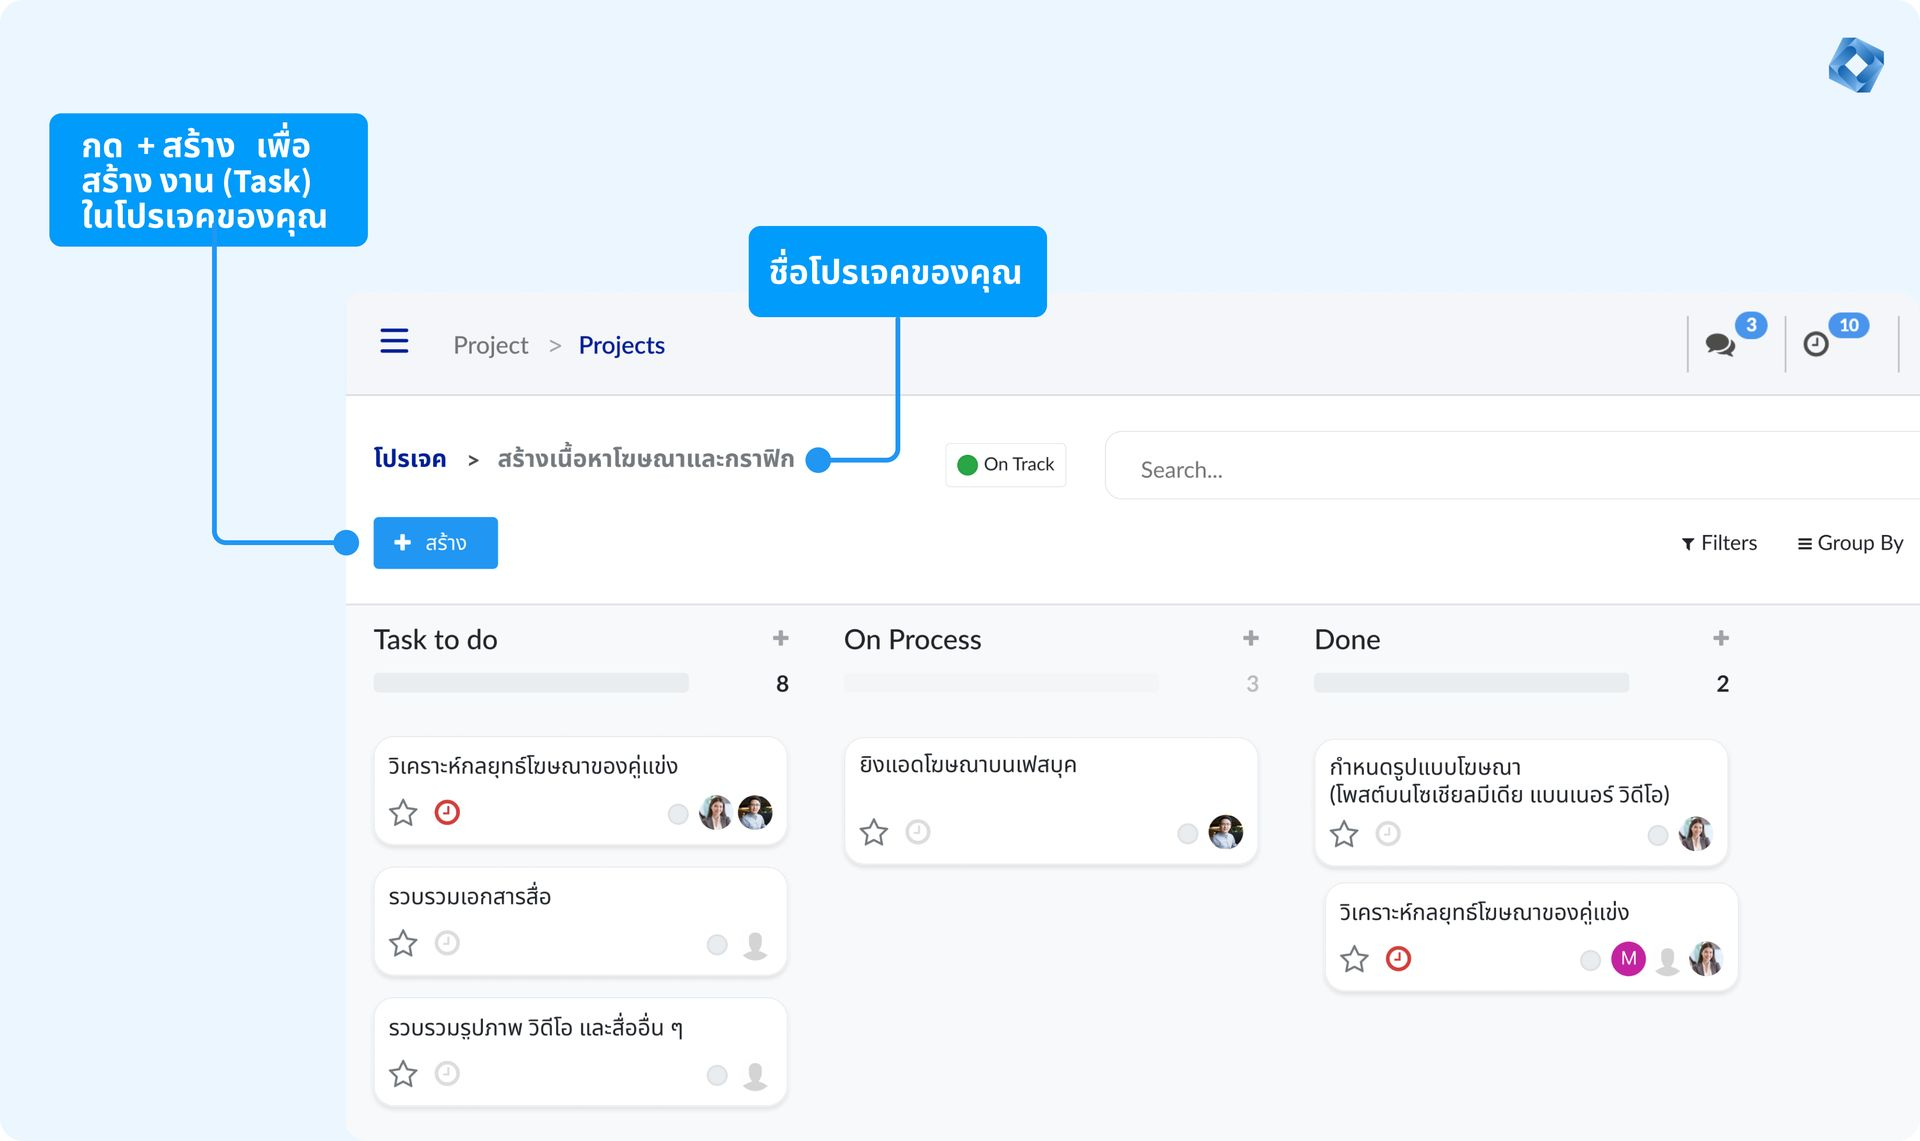Focus the Search... input field

pyautogui.click(x=1512, y=466)
